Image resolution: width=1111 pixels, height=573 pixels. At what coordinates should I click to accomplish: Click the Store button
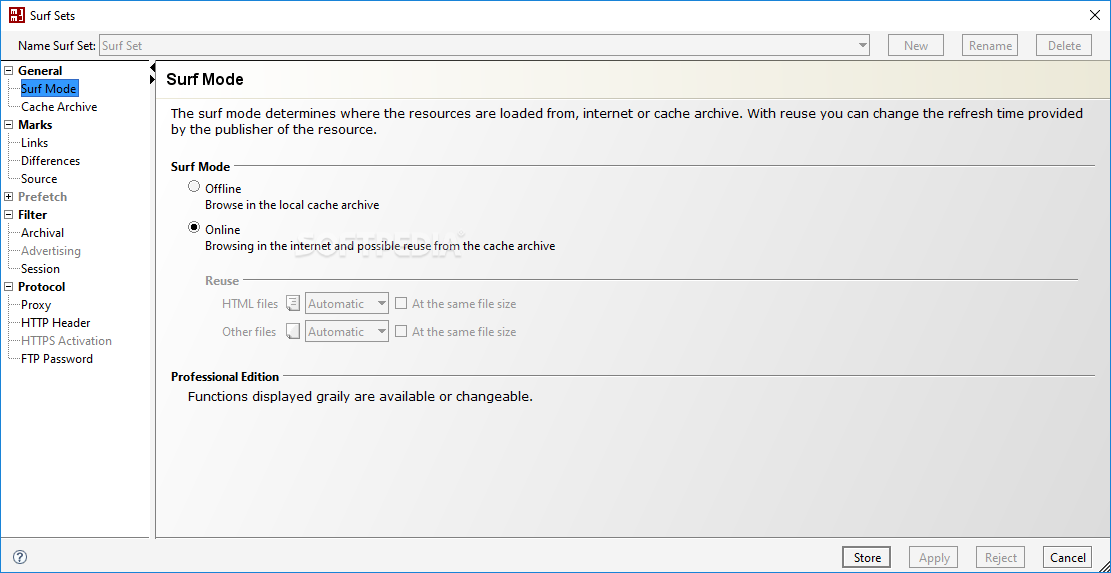(867, 557)
